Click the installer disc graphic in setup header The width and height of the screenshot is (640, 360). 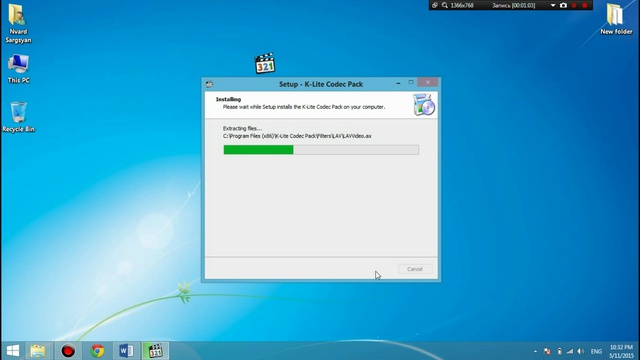pyautogui.click(x=424, y=105)
